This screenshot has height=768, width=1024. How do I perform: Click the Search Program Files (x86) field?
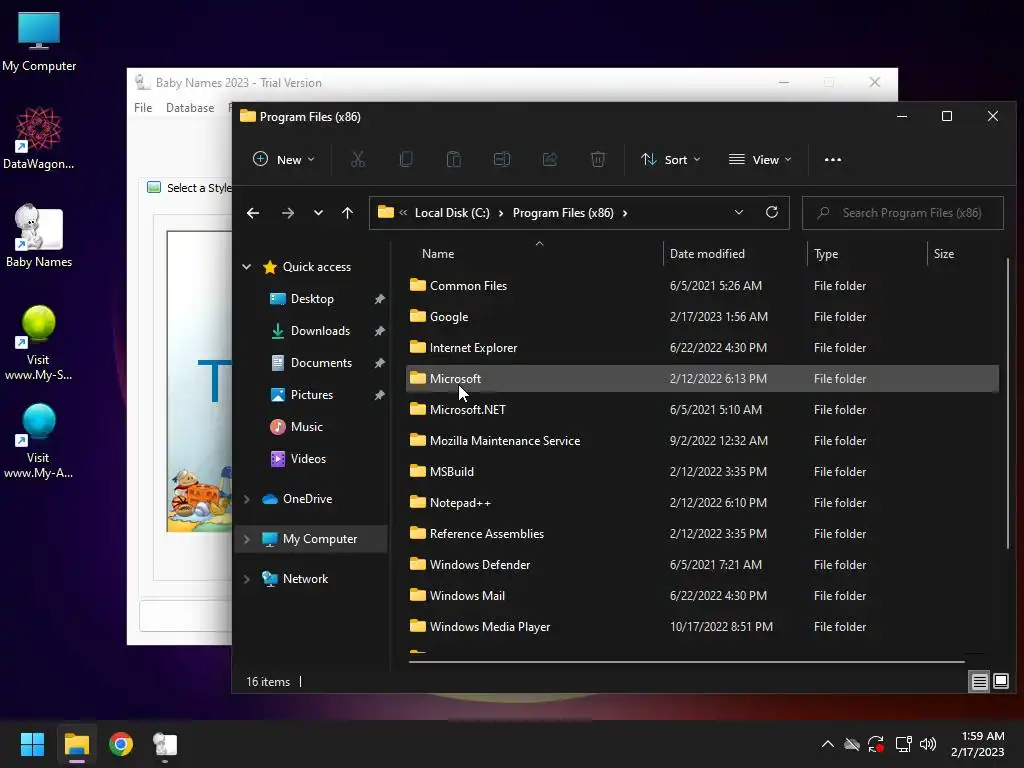[903, 213]
